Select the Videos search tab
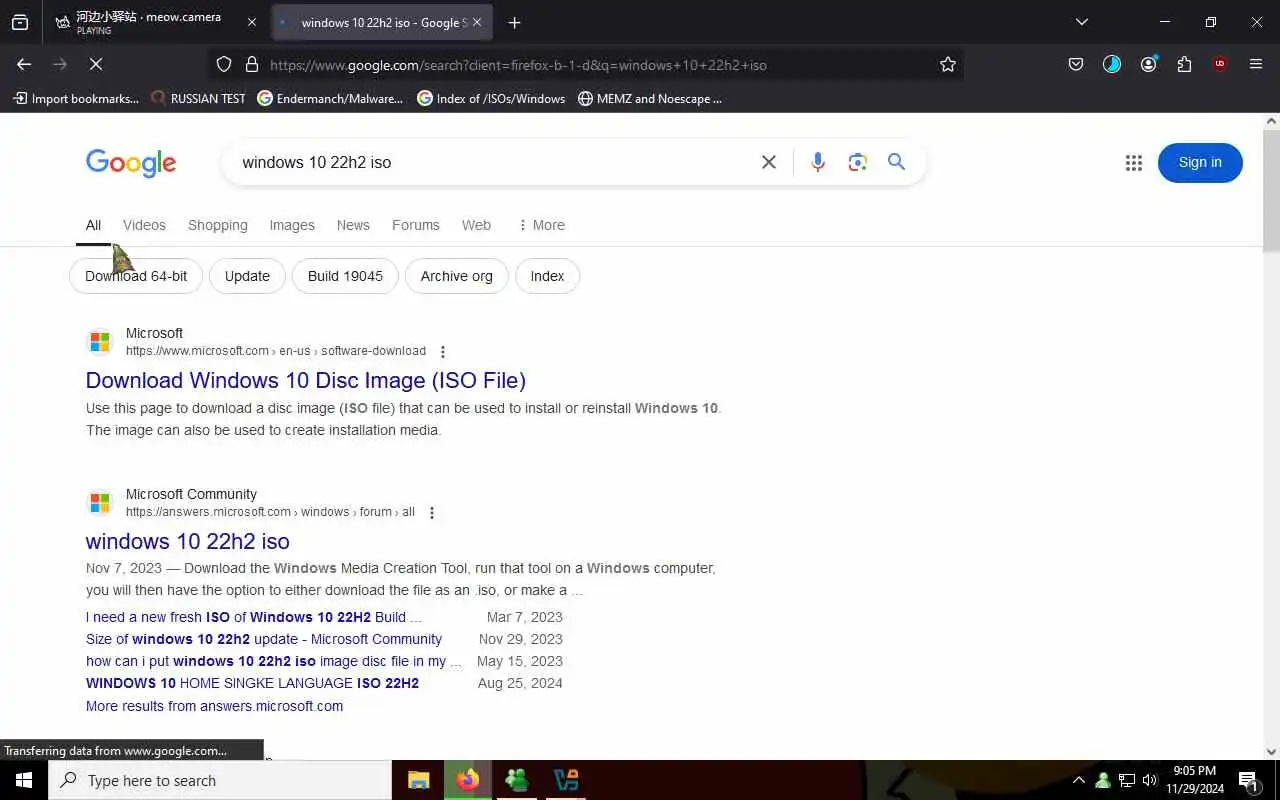 [144, 225]
